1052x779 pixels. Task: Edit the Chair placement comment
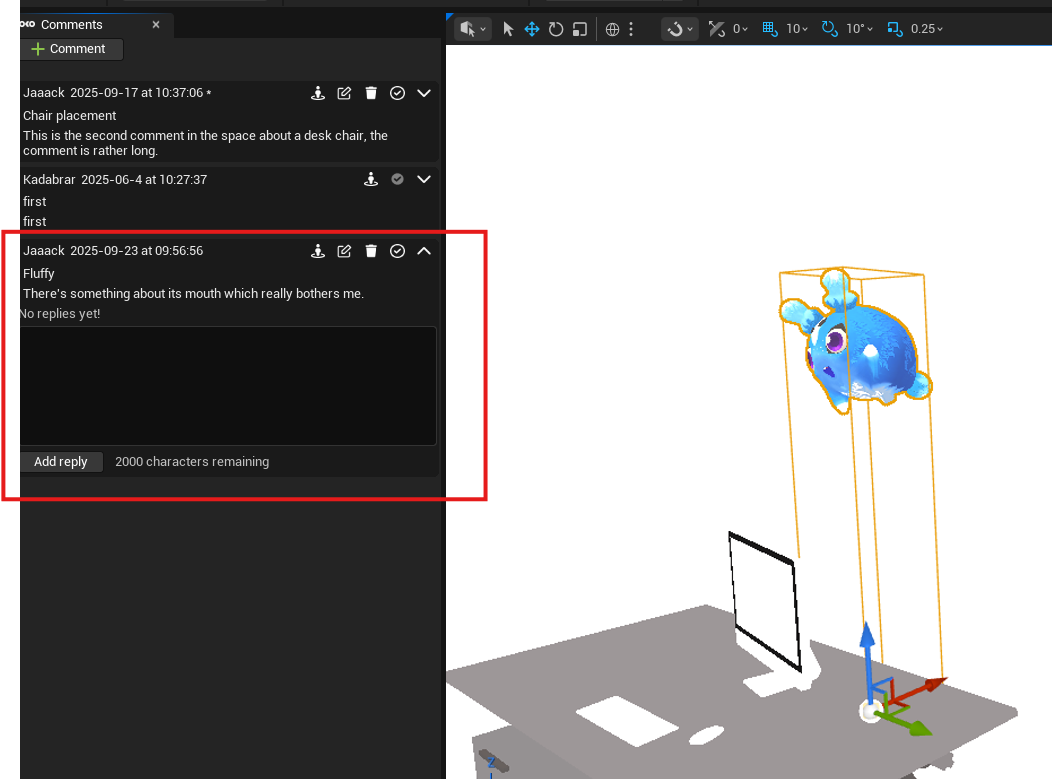(344, 93)
